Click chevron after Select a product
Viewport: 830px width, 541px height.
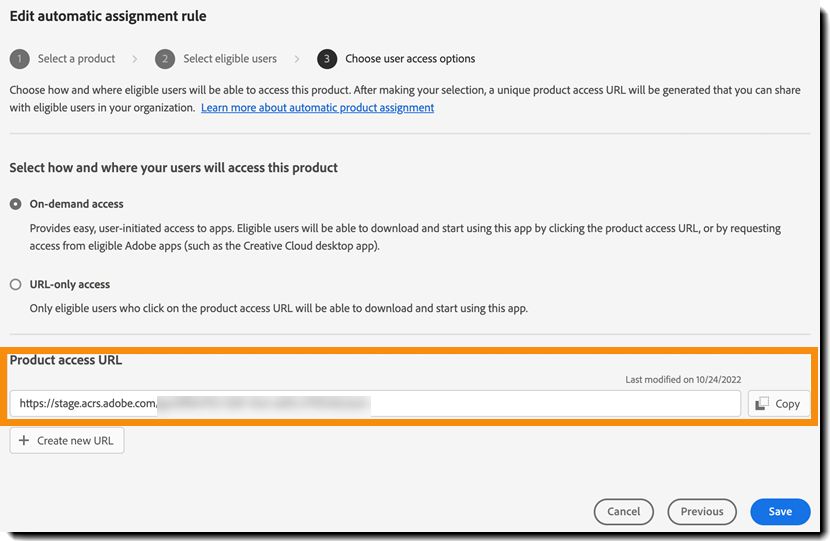(135, 59)
